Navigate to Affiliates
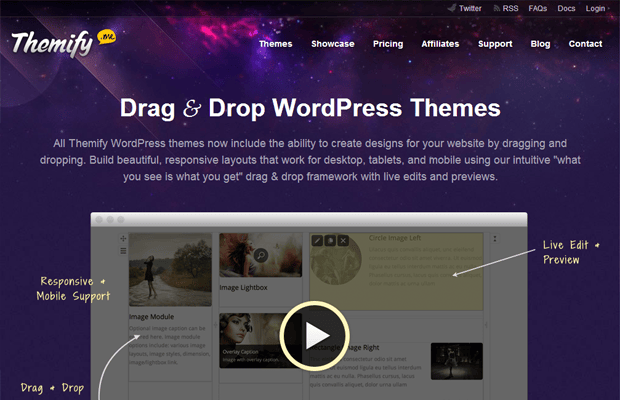Screen dimensions: 620x400 [440, 44]
